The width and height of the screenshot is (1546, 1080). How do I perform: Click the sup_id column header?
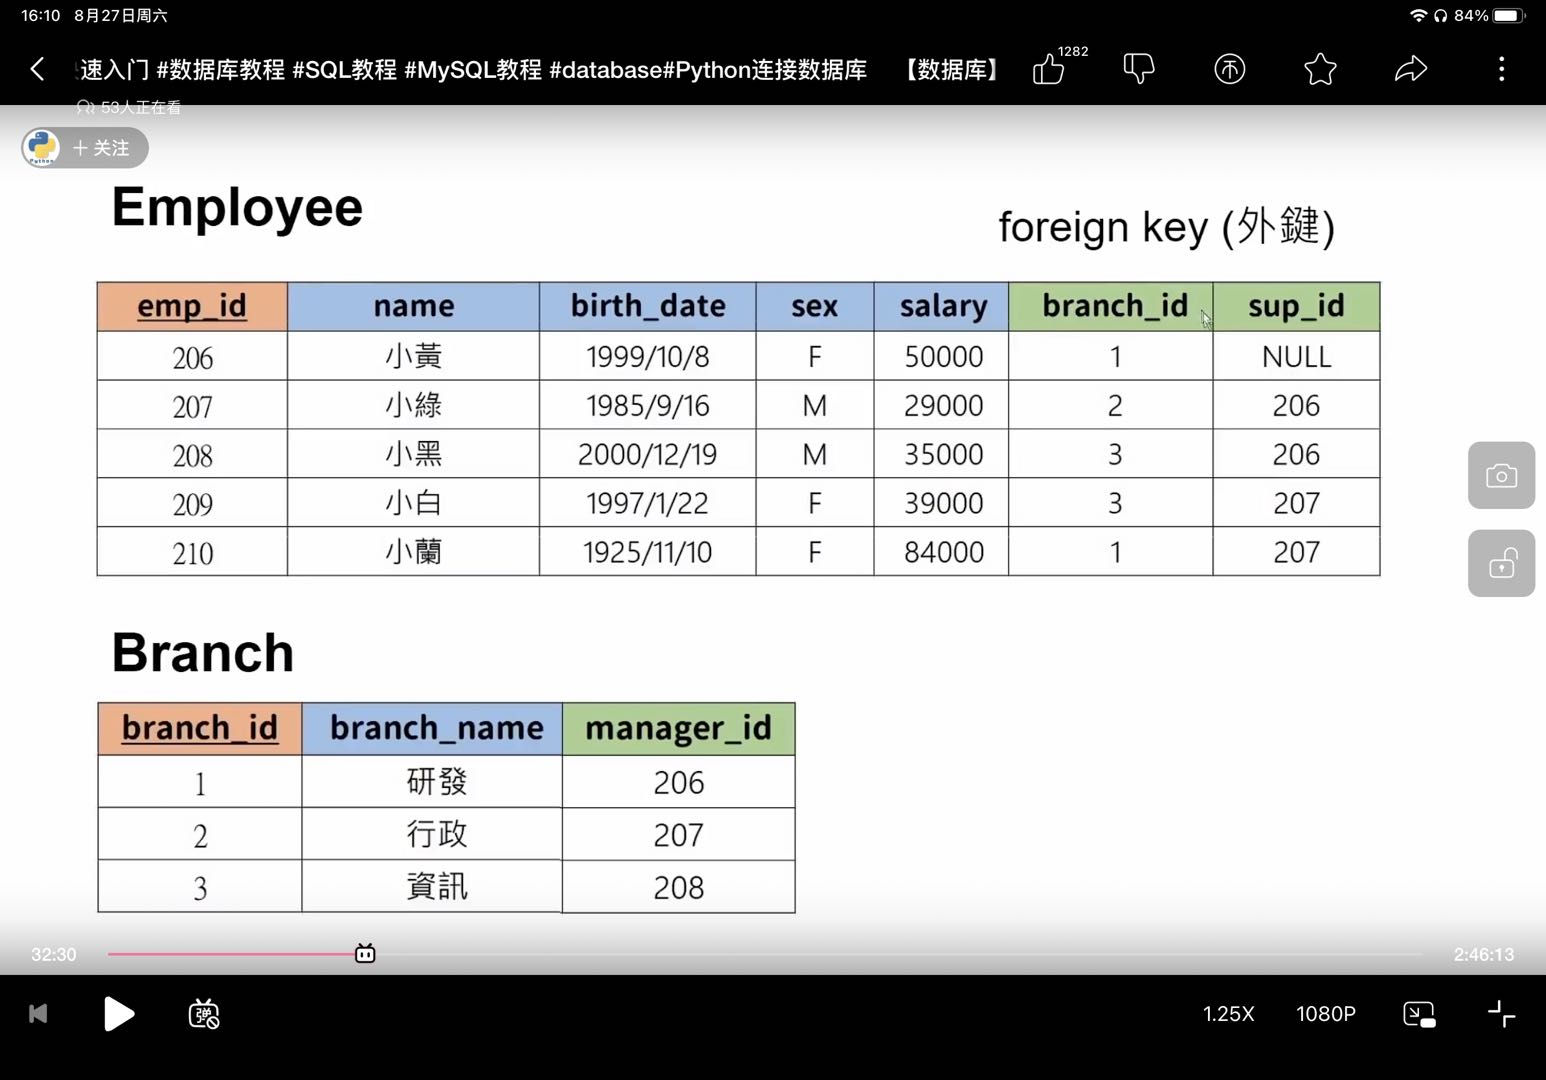[x=1296, y=306]
